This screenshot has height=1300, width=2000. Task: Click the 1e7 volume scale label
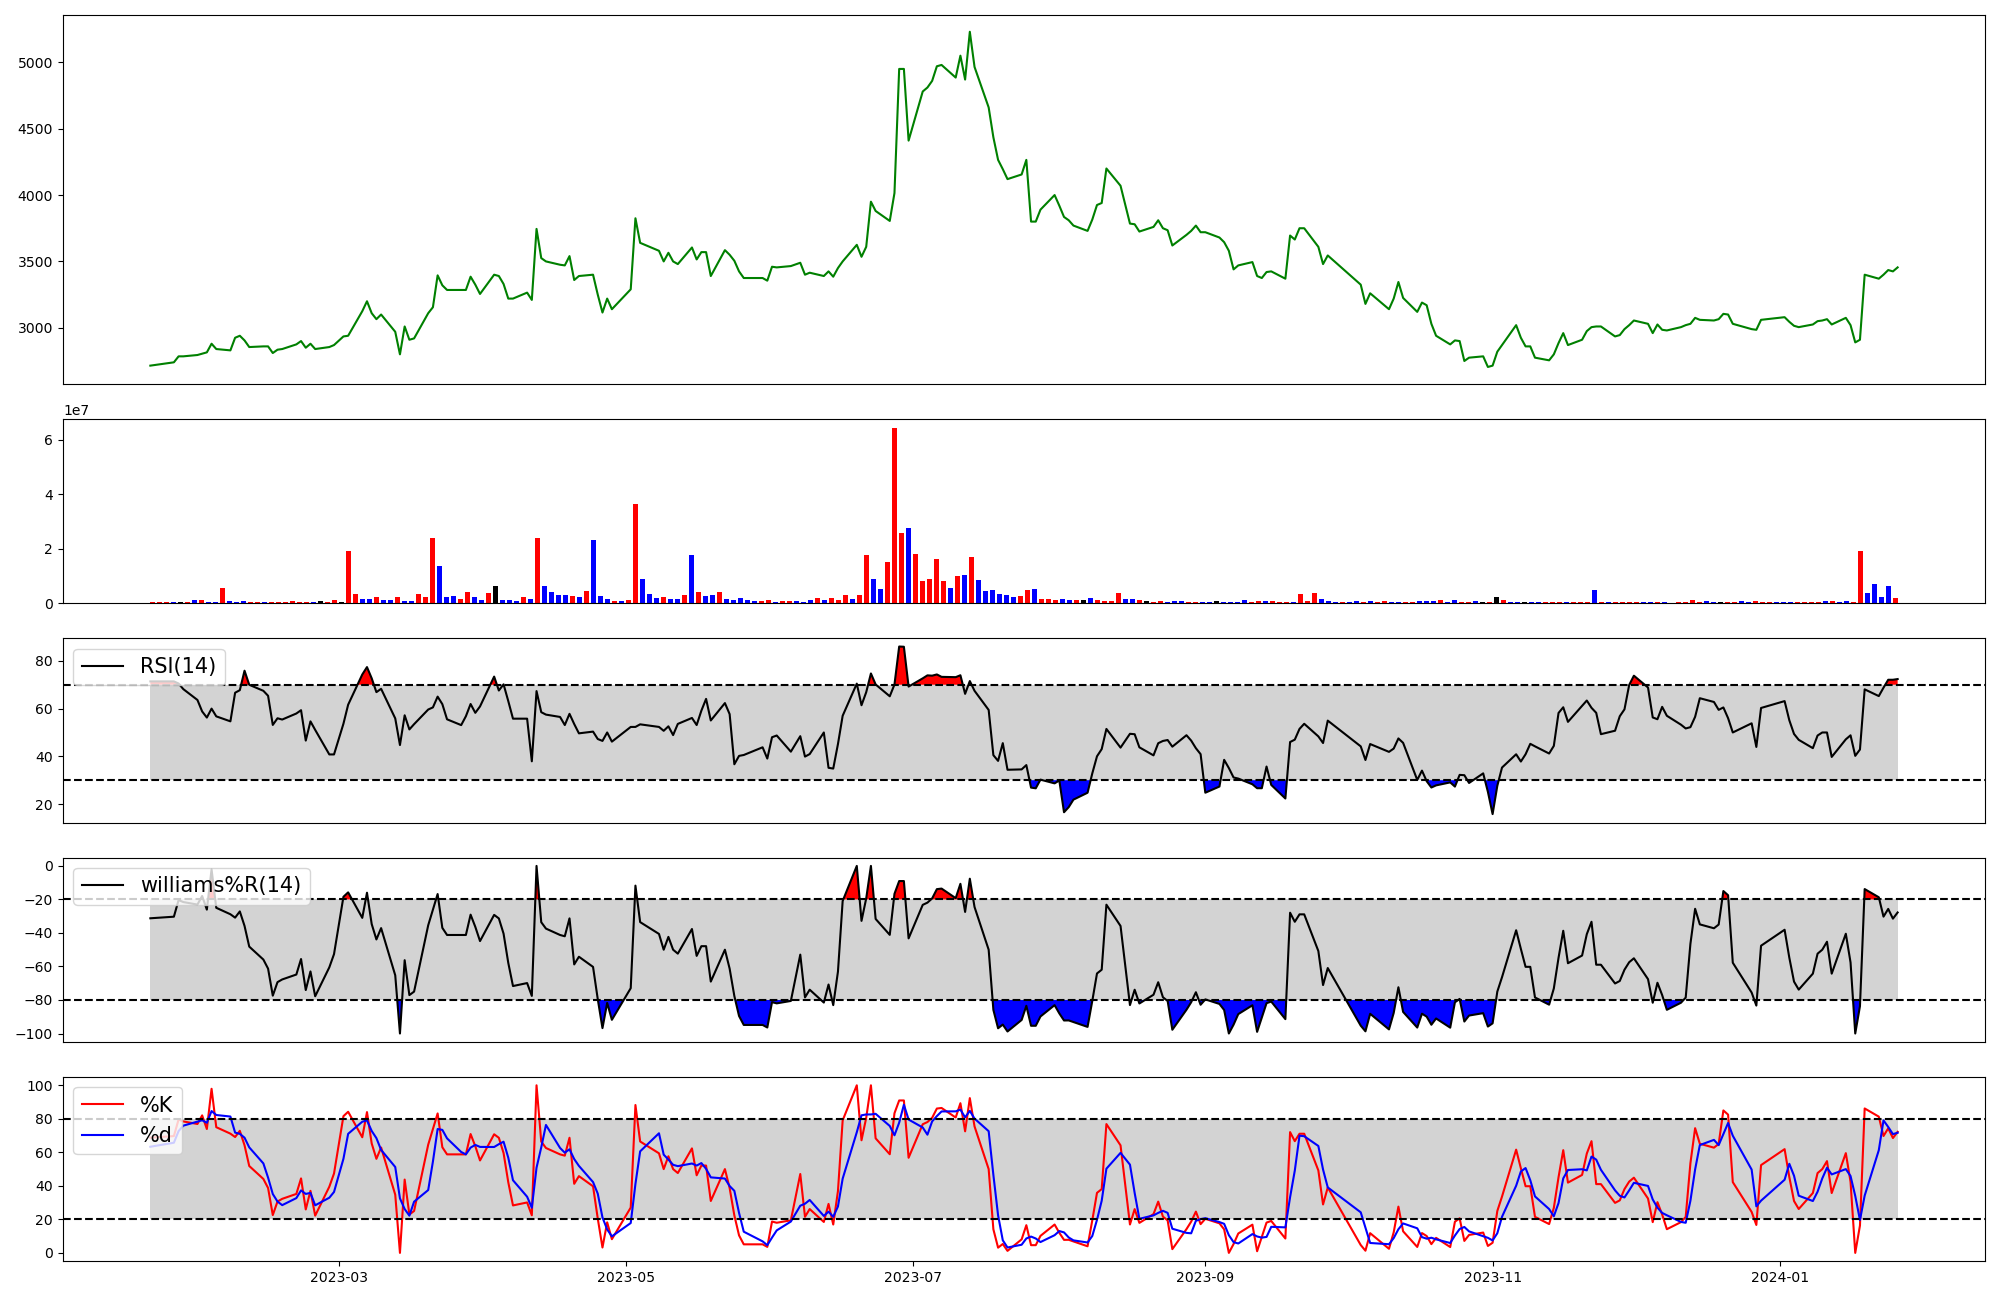(x=76, y=411)
